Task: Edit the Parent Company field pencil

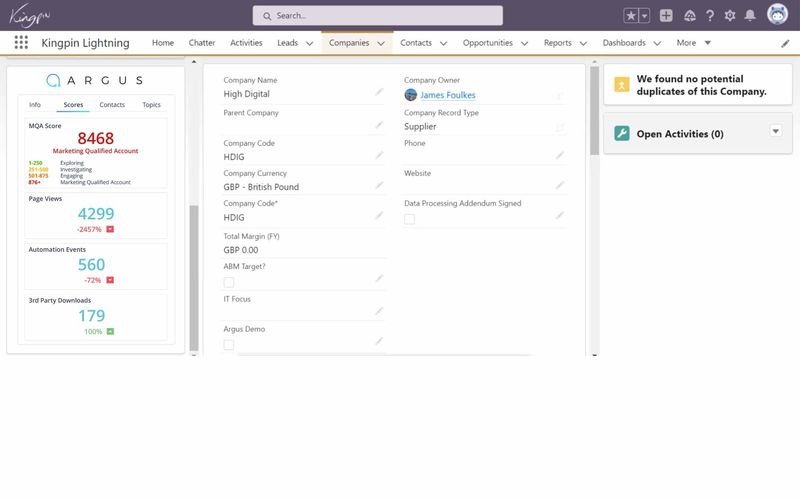Action: tap(379, 124)
